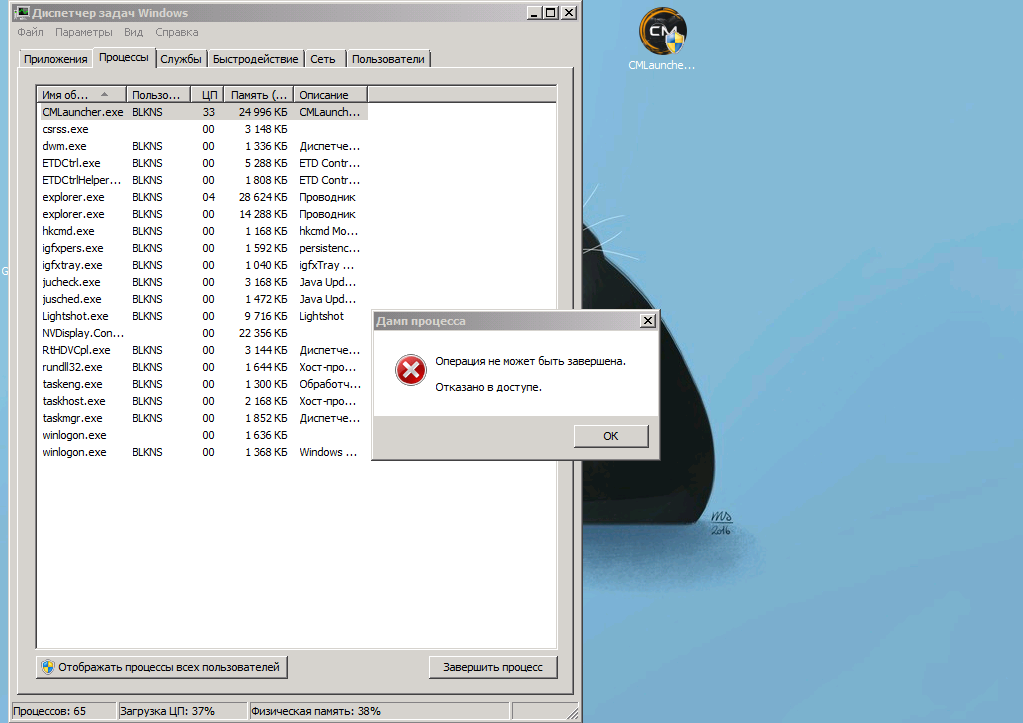Confirm the error with the OK button
Screen dimensions: 1023x723
tap(611, 436)
